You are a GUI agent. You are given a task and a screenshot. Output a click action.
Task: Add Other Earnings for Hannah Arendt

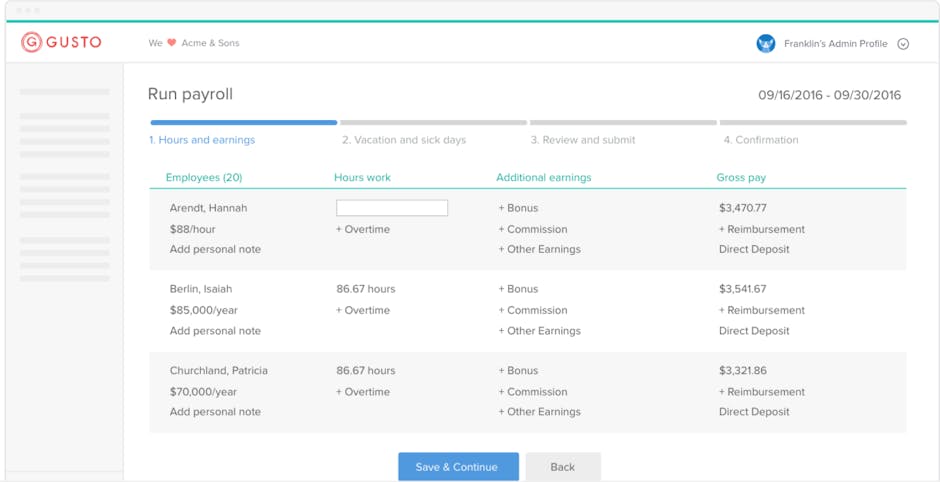[x=539, y=249]
